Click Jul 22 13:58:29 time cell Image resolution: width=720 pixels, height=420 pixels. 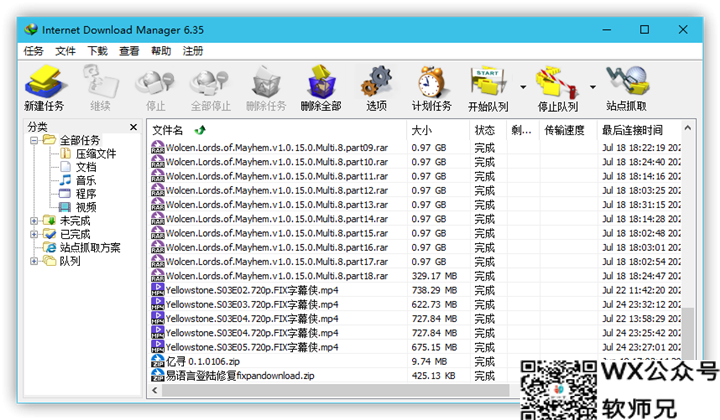coord(641,319)
